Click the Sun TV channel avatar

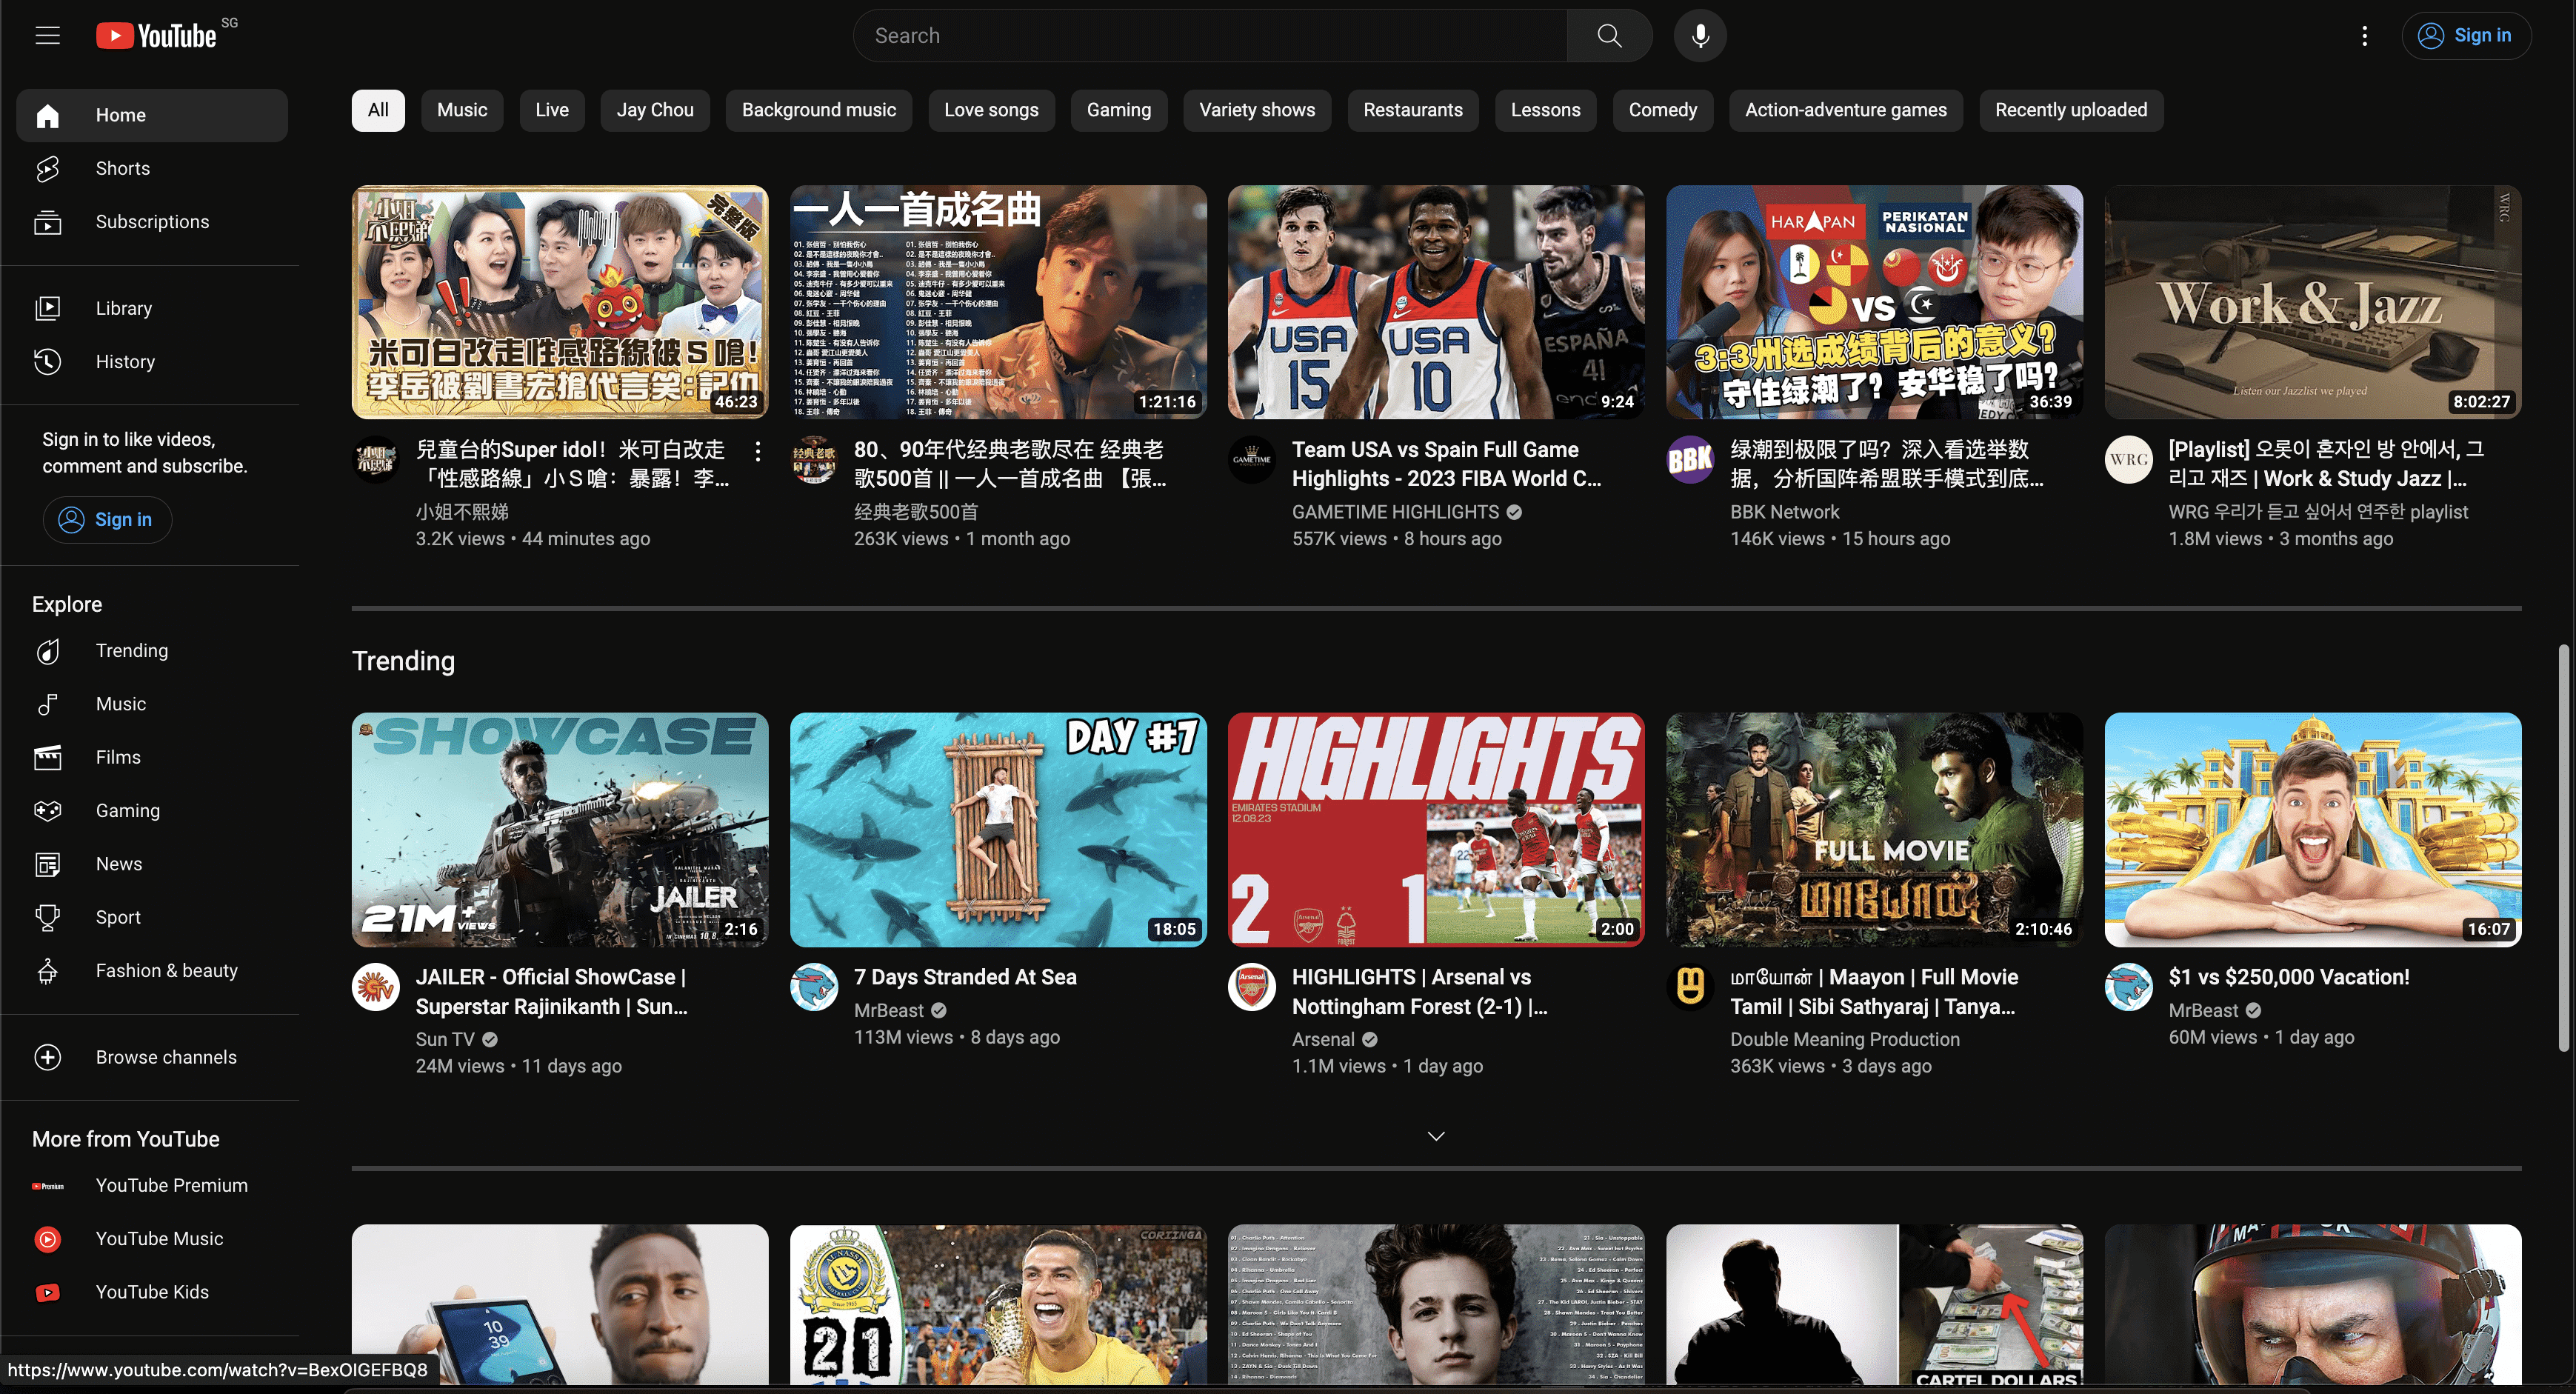[x=376, y=988]
